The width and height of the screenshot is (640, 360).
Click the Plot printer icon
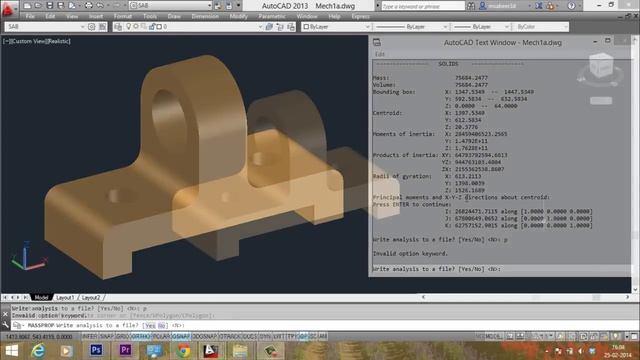click(x=89, y=6)
